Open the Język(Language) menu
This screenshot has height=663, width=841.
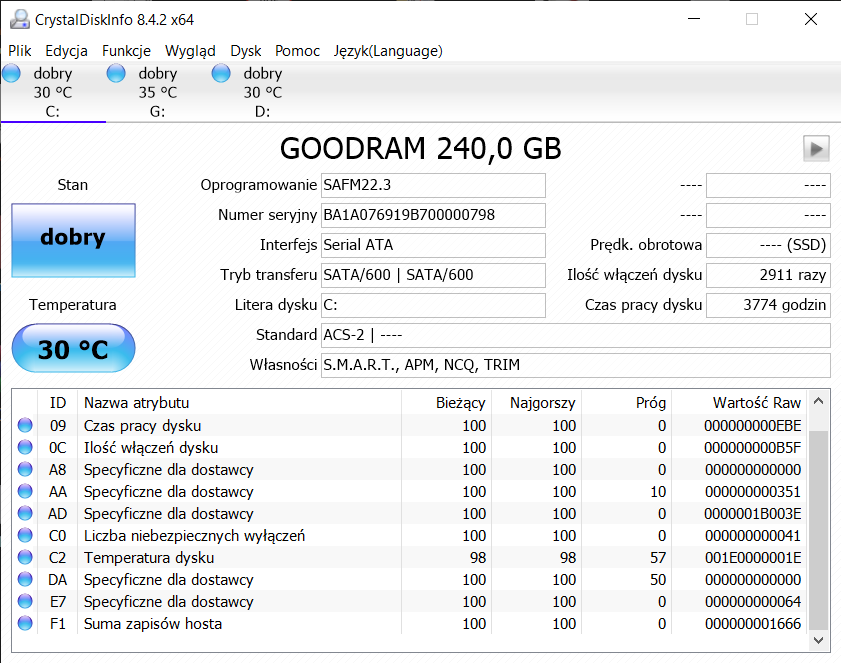pyautogui.click(x=388, y=51)
